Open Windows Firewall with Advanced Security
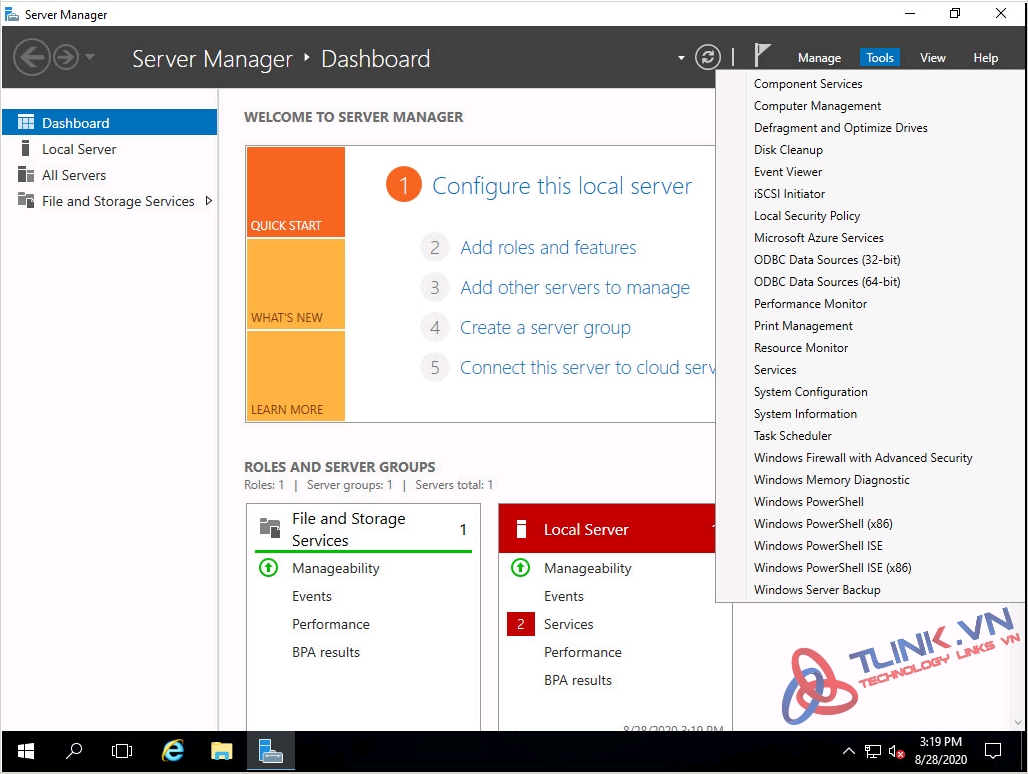1028x774 pixels. [862, 458]
